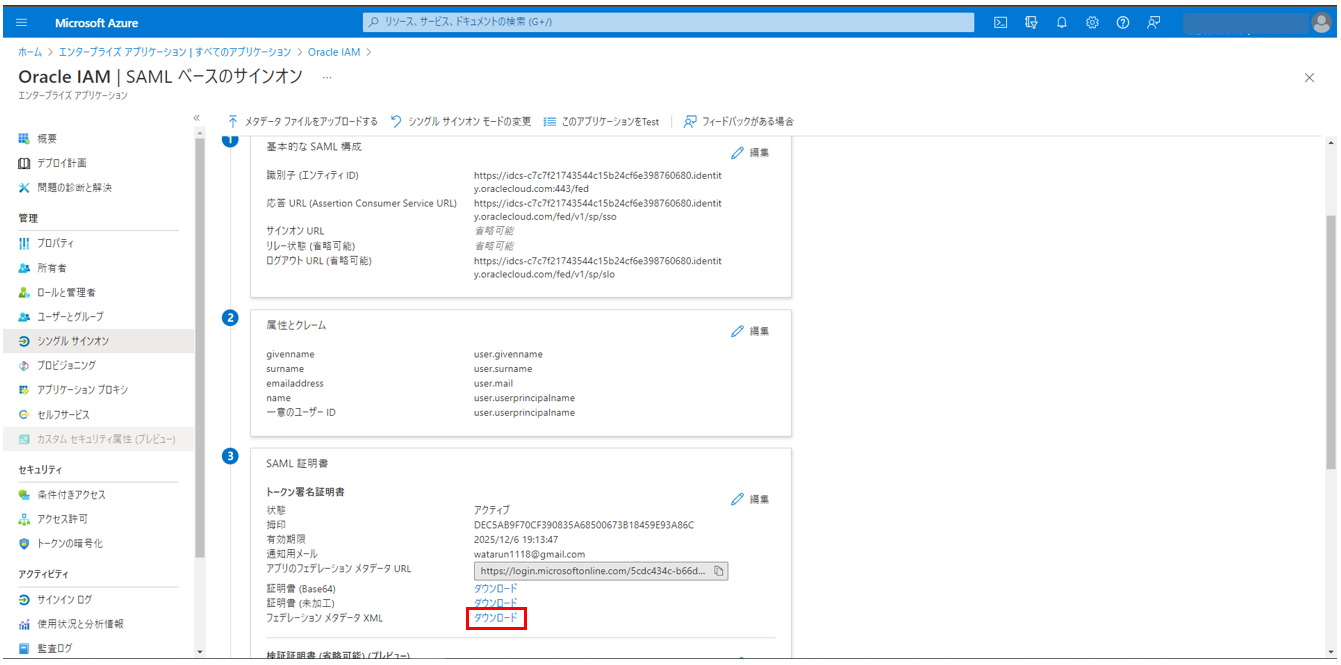Open プロビジョニング in the sidebar
The image size is (1341, 665).
tap(67, 365)
